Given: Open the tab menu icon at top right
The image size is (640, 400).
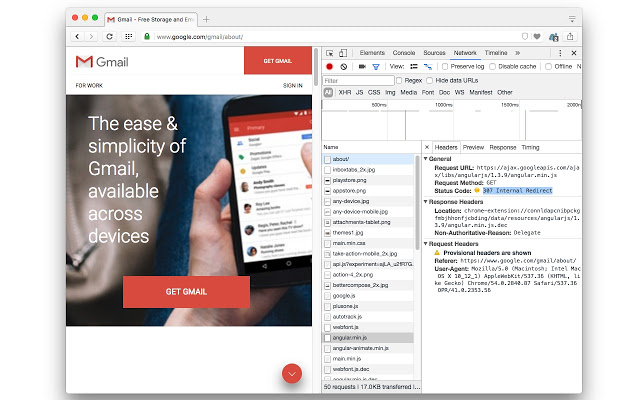Looking at the screenshot, I should point(572,19).
